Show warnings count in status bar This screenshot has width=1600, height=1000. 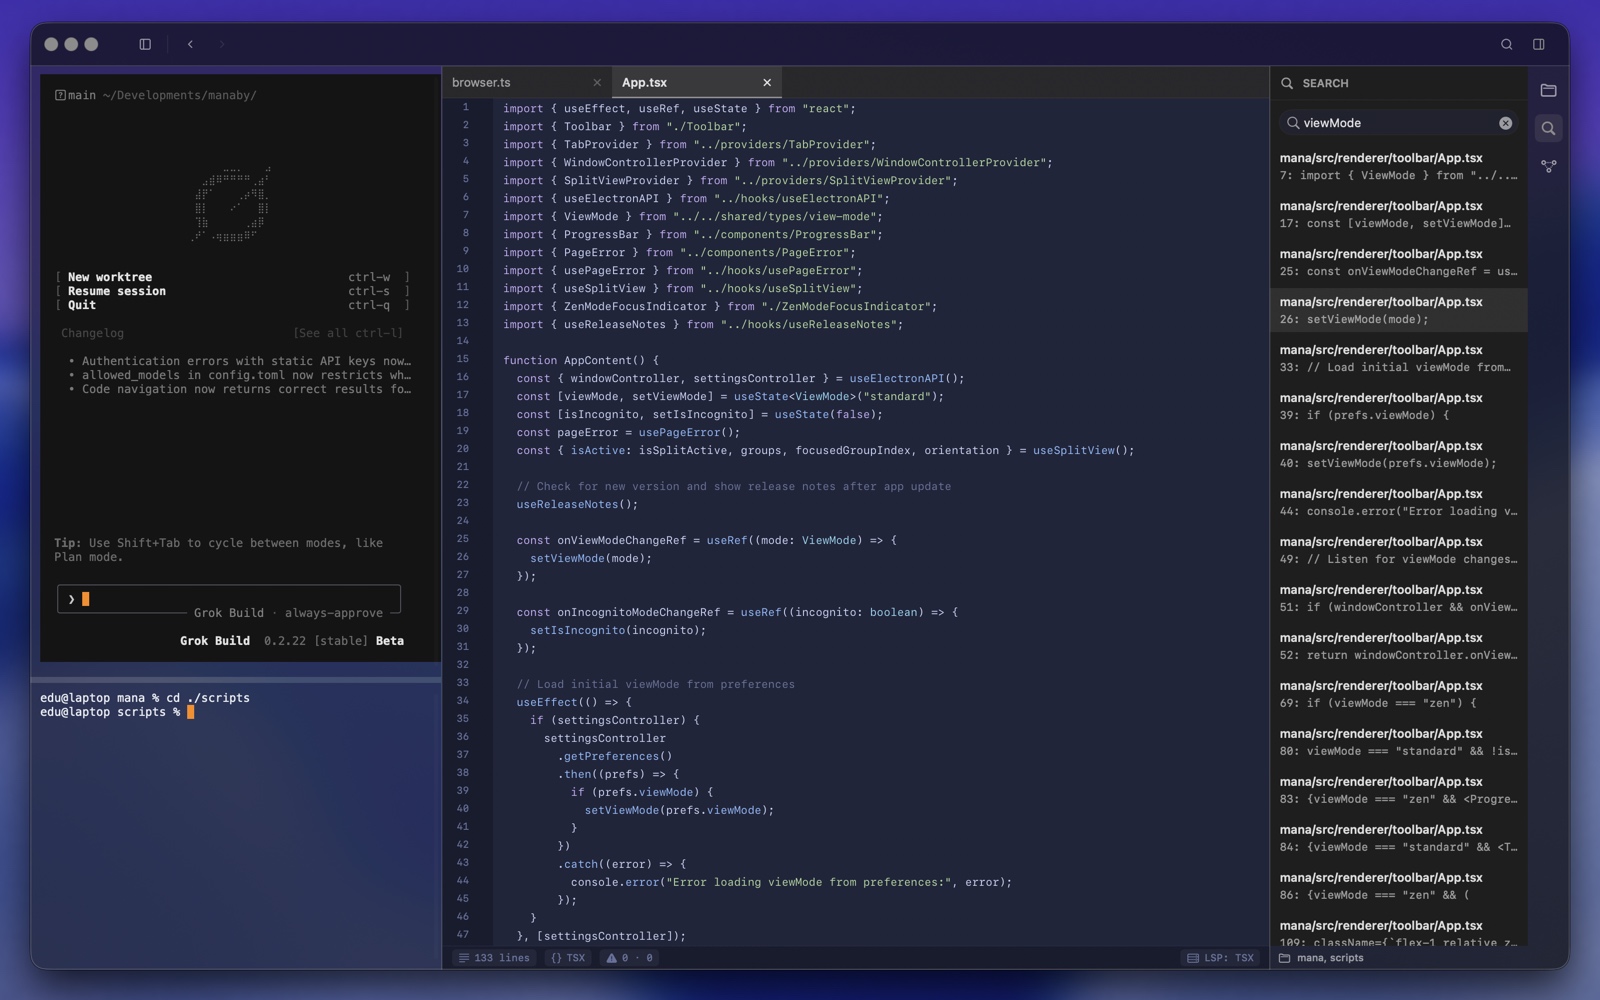630,958
